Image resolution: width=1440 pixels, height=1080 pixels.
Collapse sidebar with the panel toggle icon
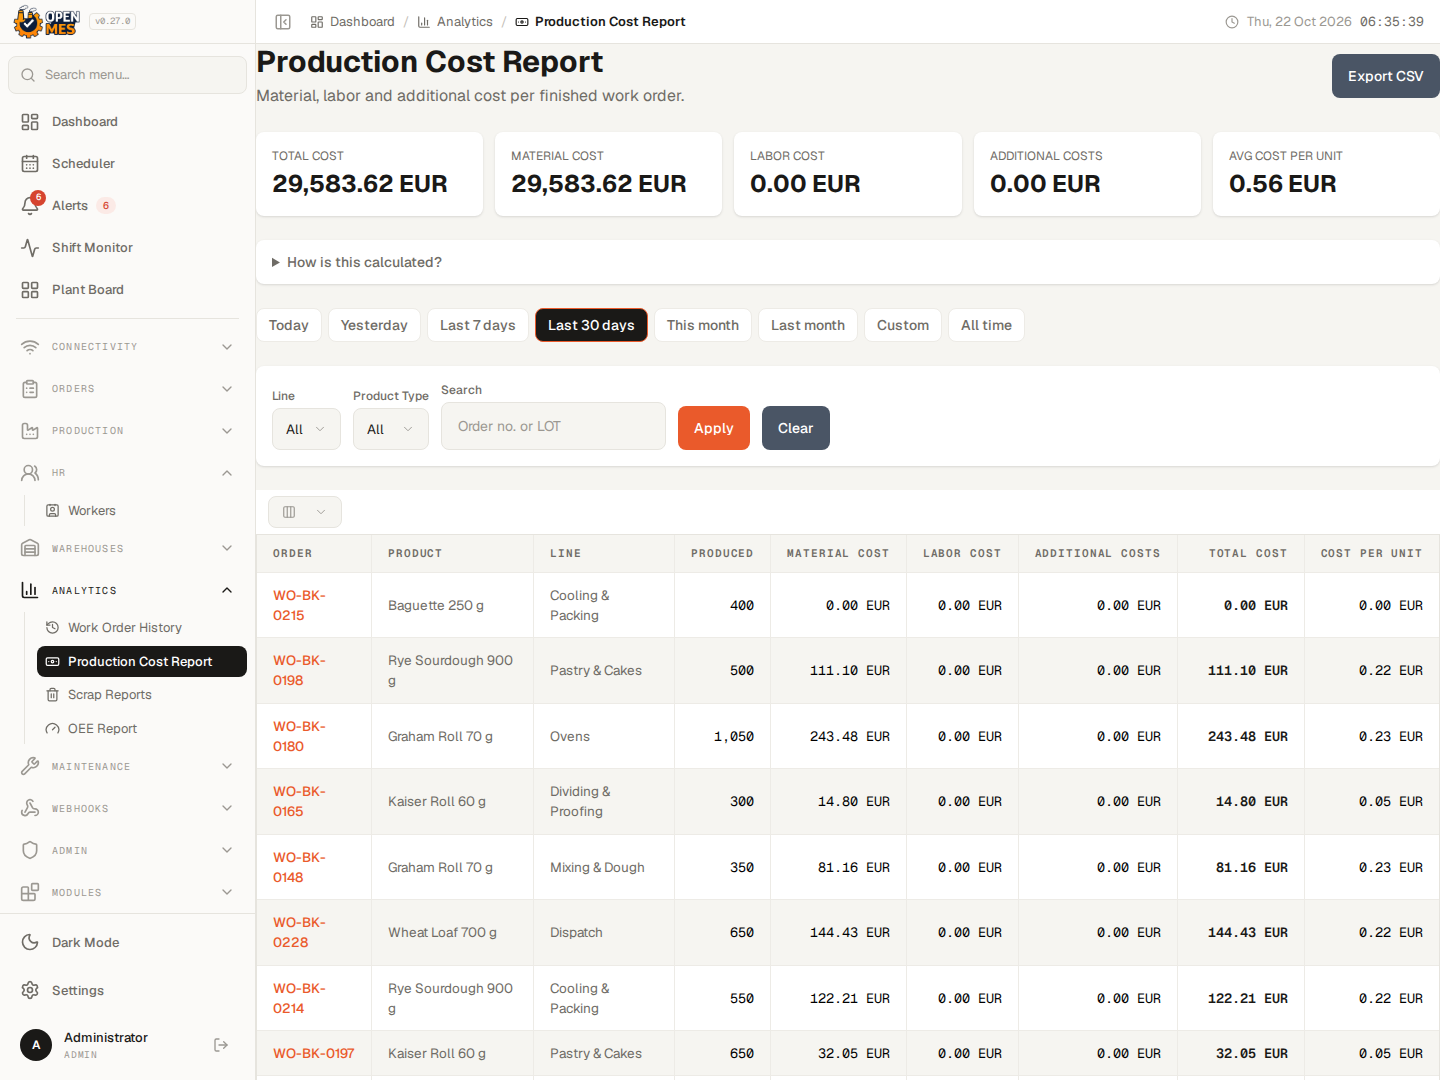(x=283, y=22)
